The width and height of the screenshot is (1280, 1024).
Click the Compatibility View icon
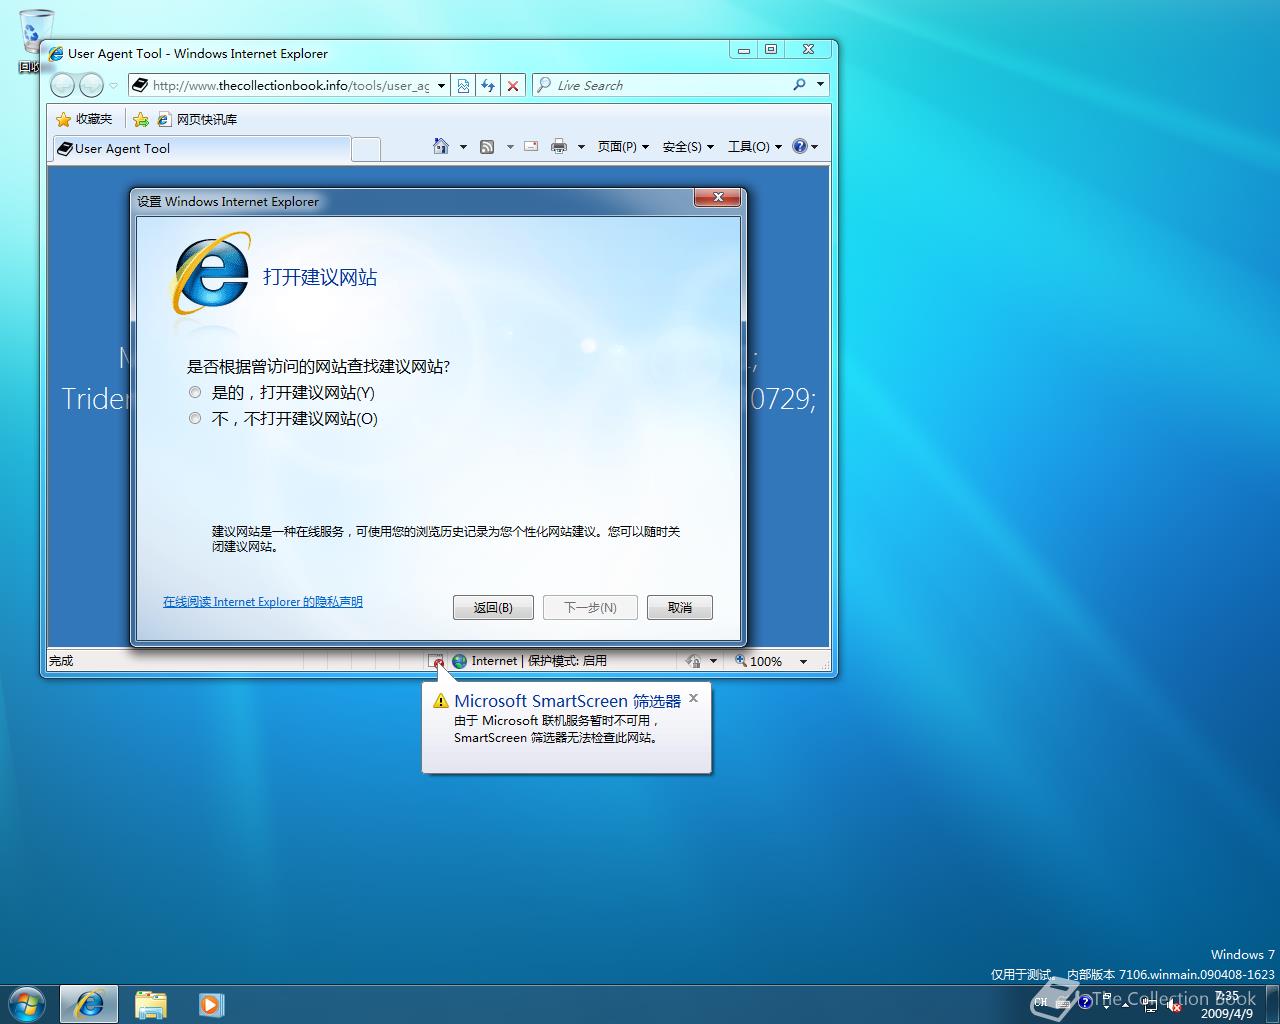[x=463, y=86]
